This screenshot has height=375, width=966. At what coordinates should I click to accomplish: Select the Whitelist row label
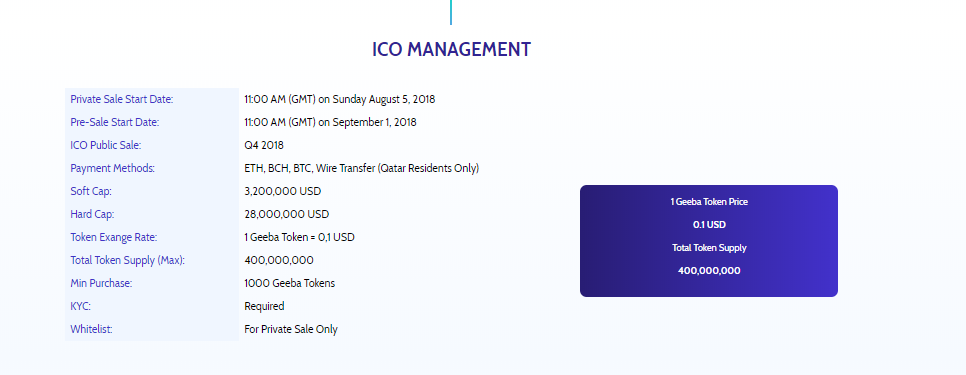[x=91, y=329]
